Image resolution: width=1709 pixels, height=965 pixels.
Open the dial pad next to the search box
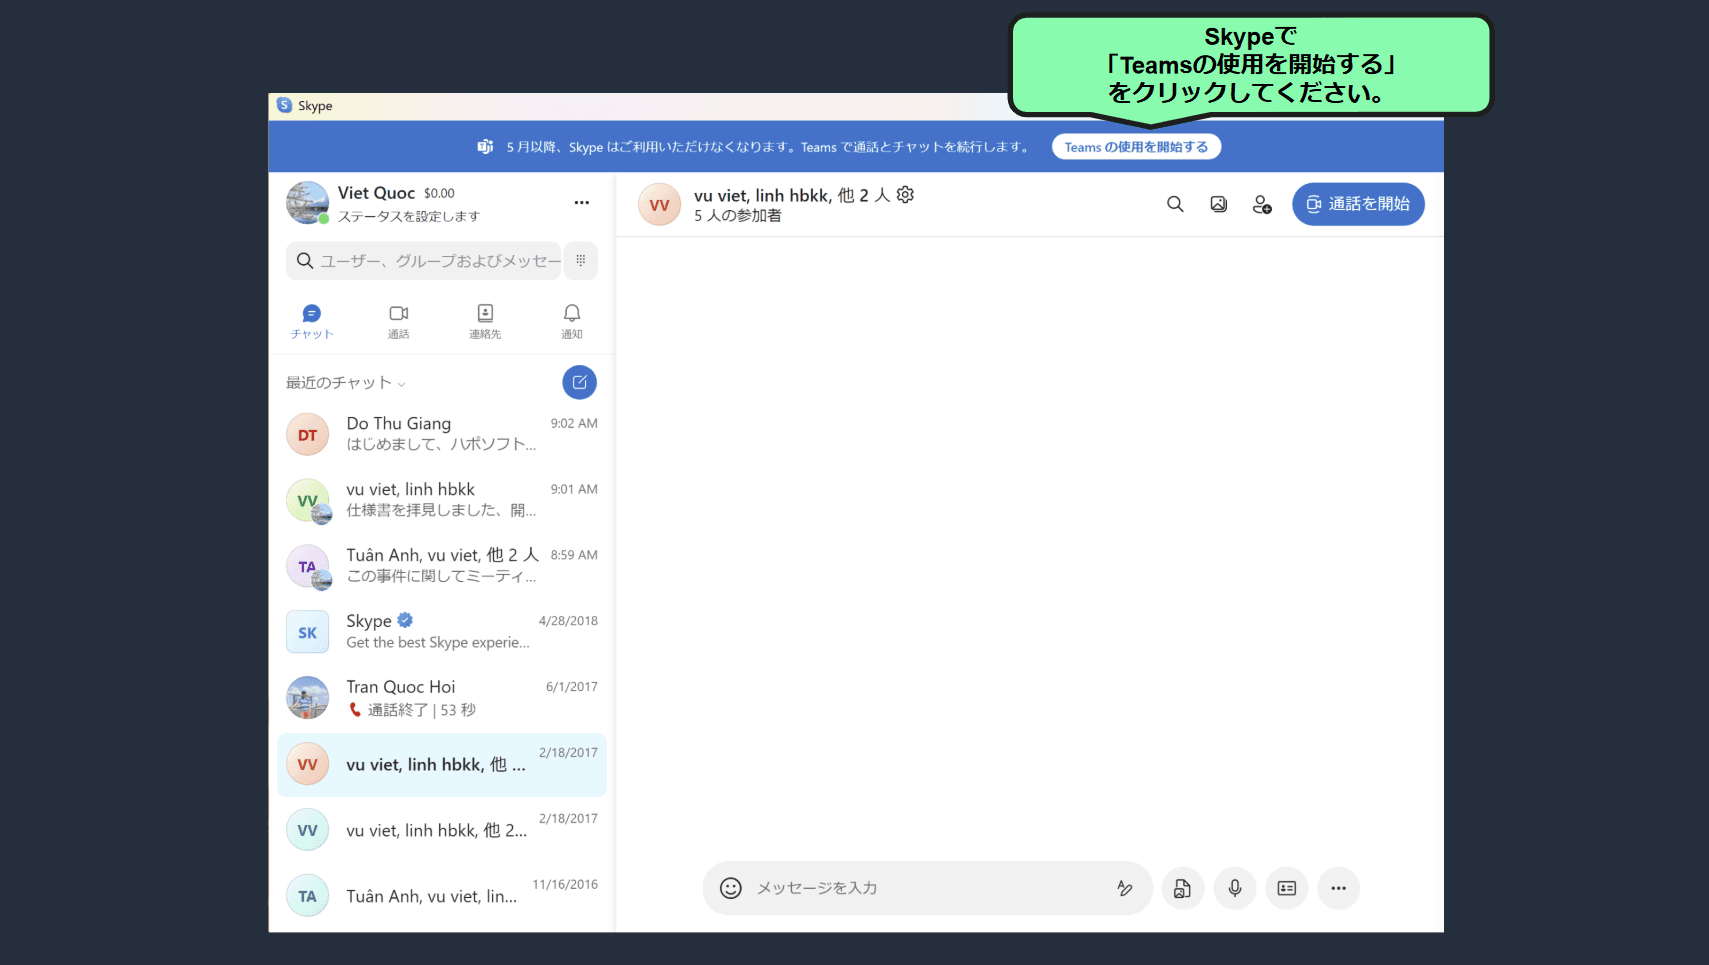pos(580,260)
